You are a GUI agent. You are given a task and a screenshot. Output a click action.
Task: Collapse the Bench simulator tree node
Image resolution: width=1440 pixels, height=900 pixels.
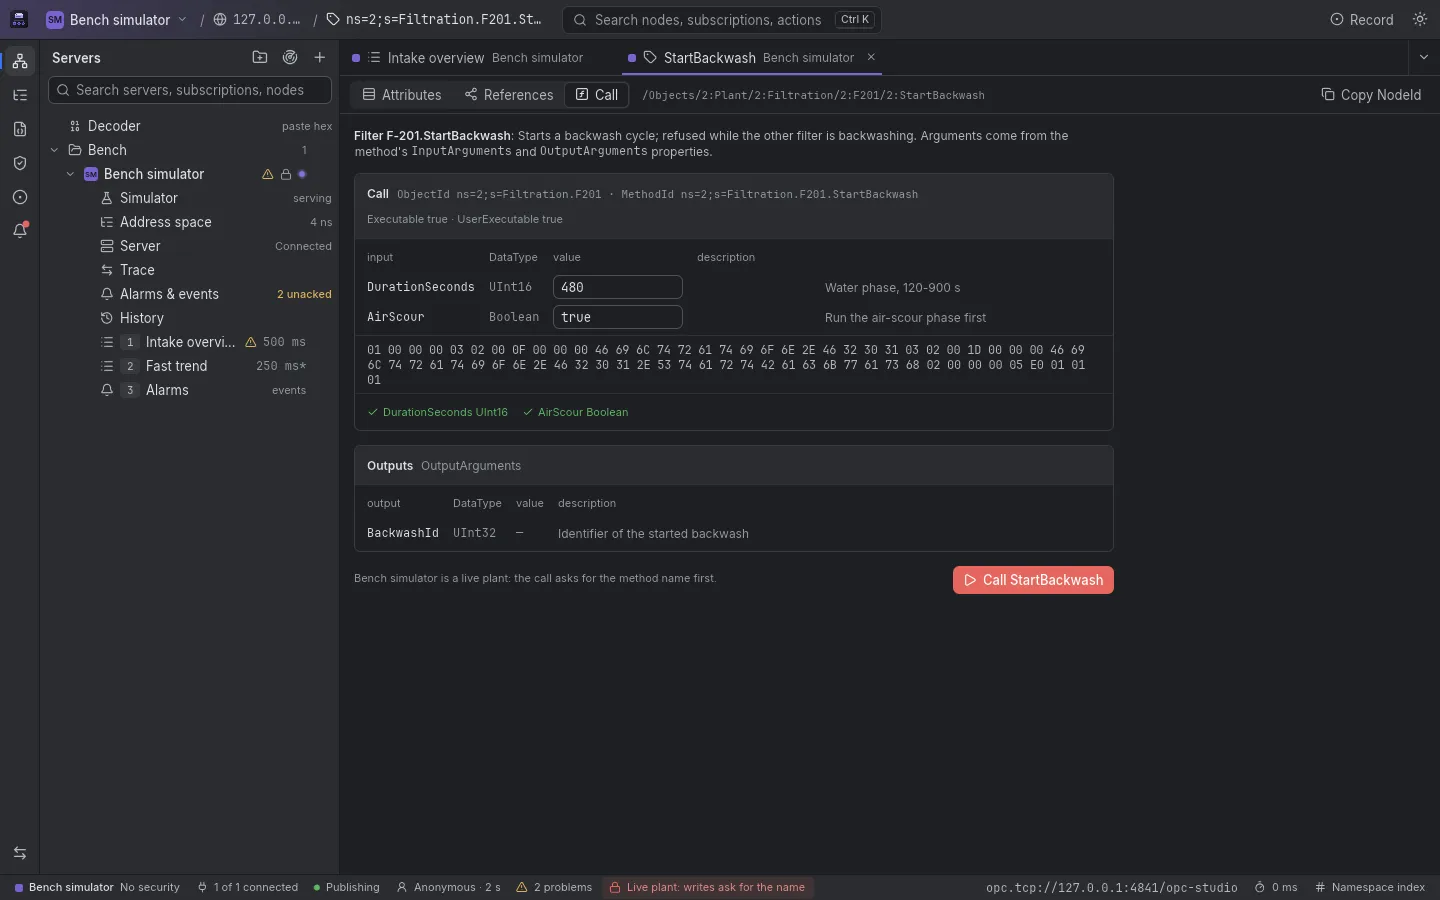(70, 174)
